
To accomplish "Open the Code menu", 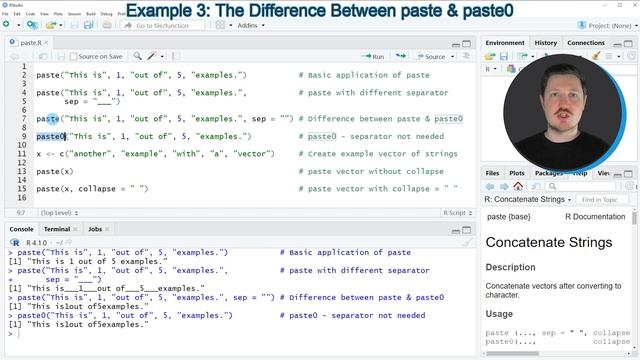I will [x=30, y=14].
